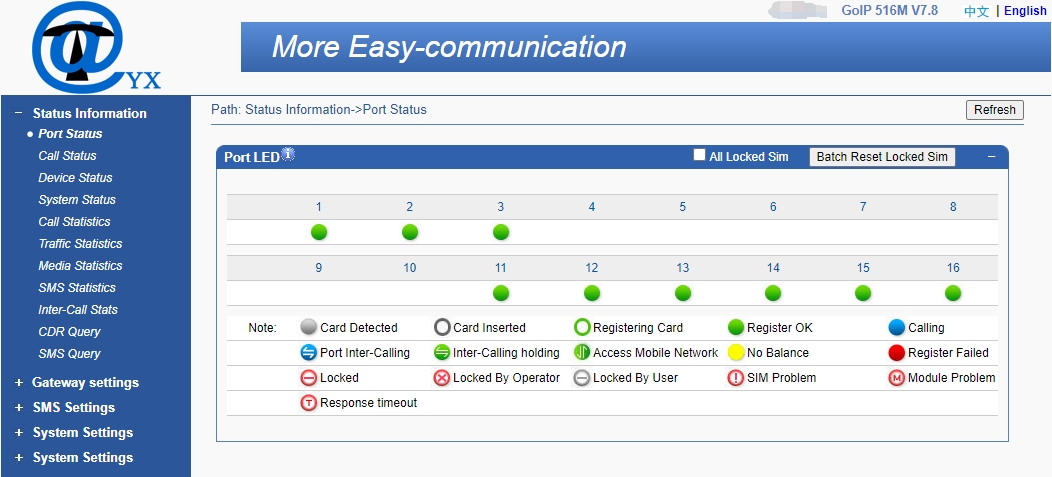Image resolution: width=1052 pixels, height=477 pixels.
Task: Click the Response timeout legend icon
Action: tap(308, 403)
